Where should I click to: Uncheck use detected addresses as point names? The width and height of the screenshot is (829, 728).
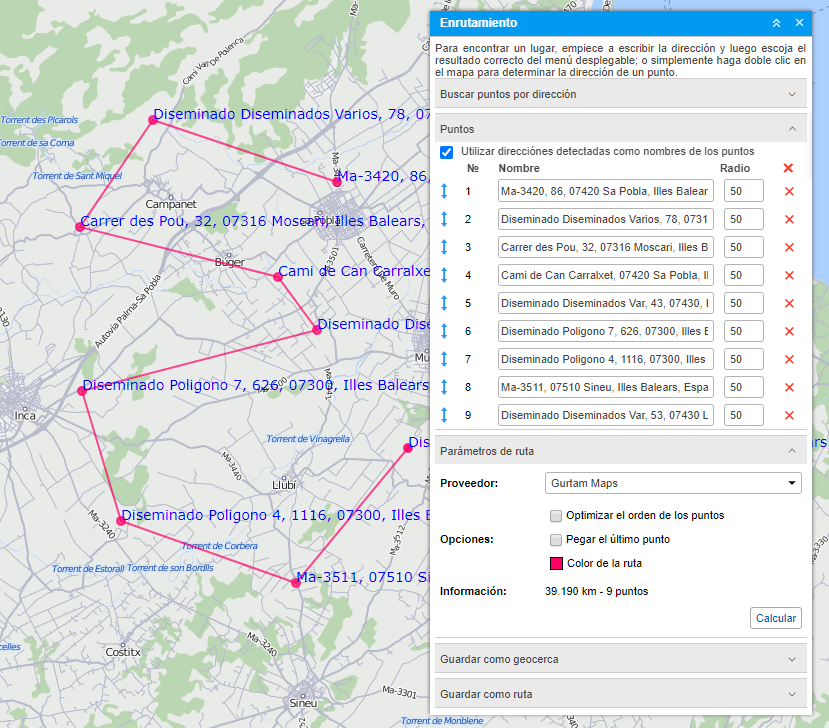tap(447, 152)
